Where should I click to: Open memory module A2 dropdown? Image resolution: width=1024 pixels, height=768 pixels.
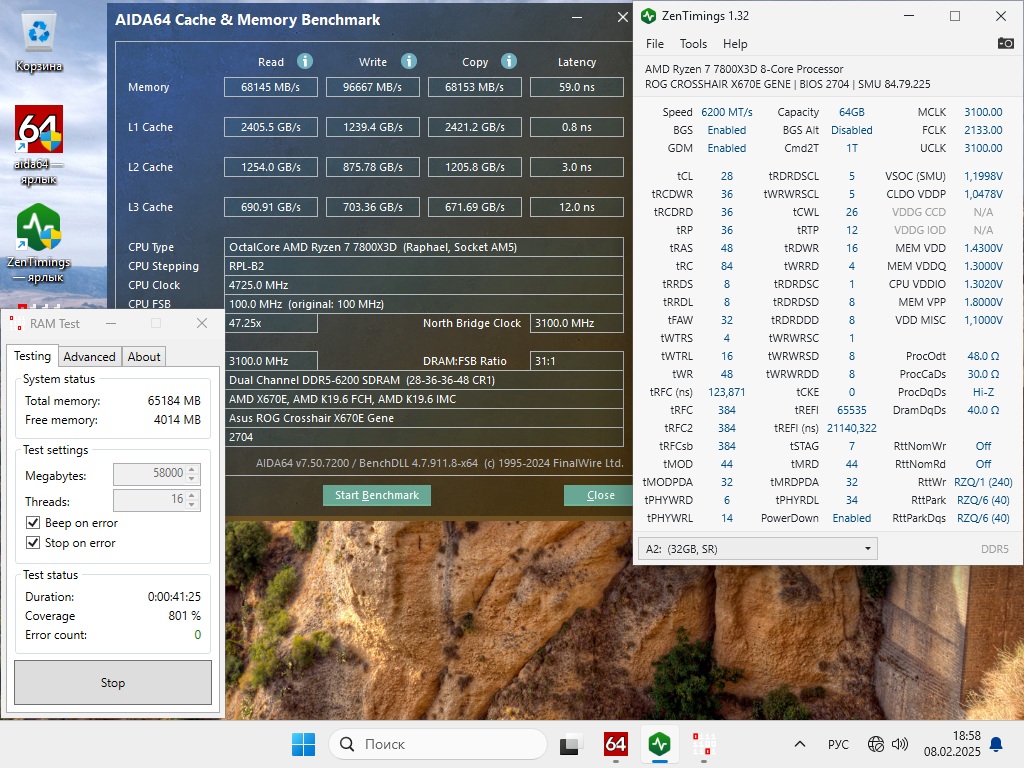click(758, 549)
